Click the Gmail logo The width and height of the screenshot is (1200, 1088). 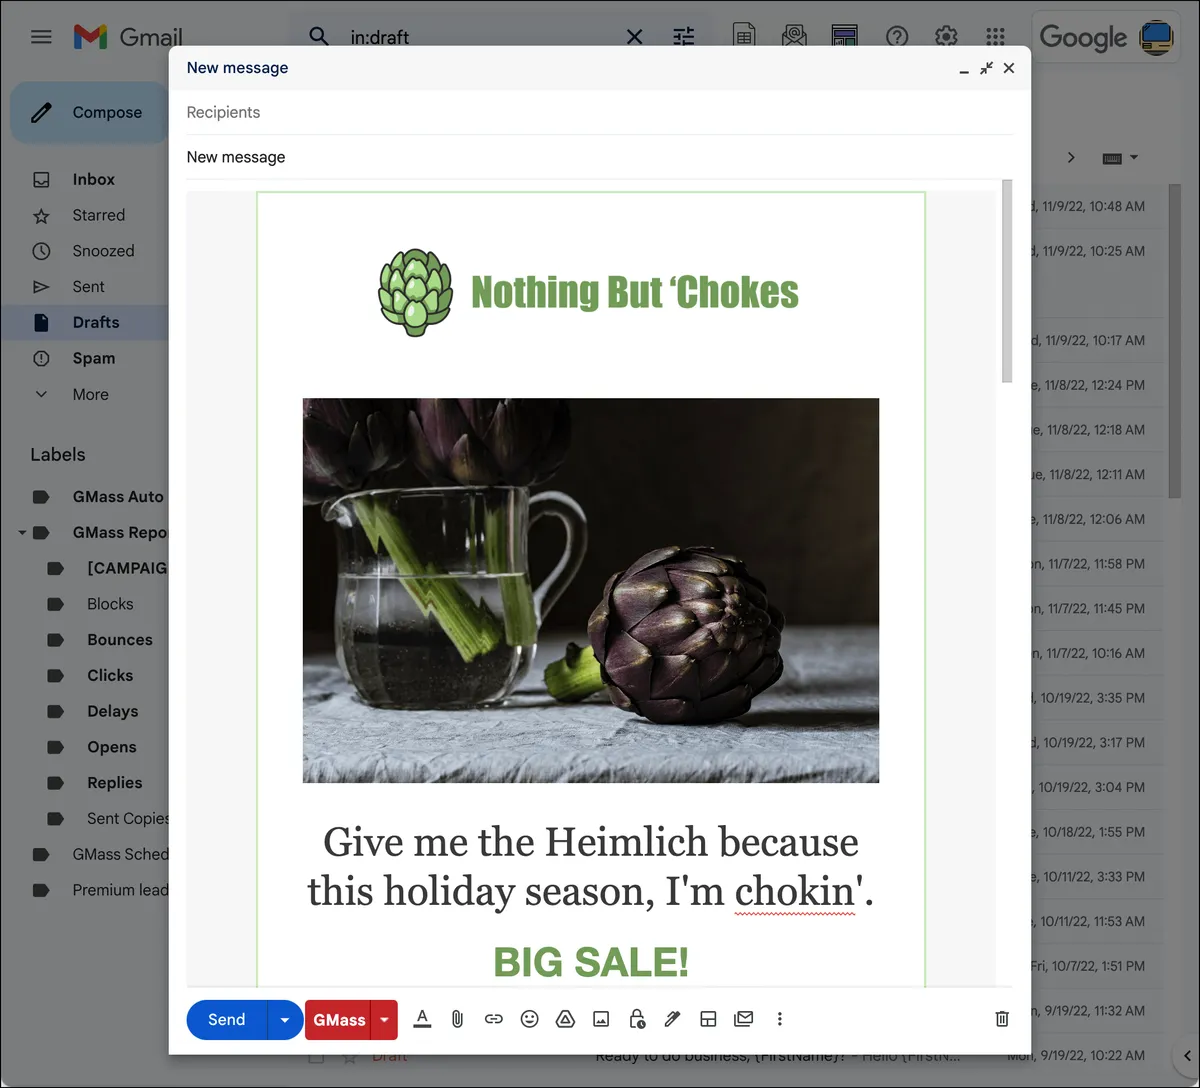tap(128, 37)
